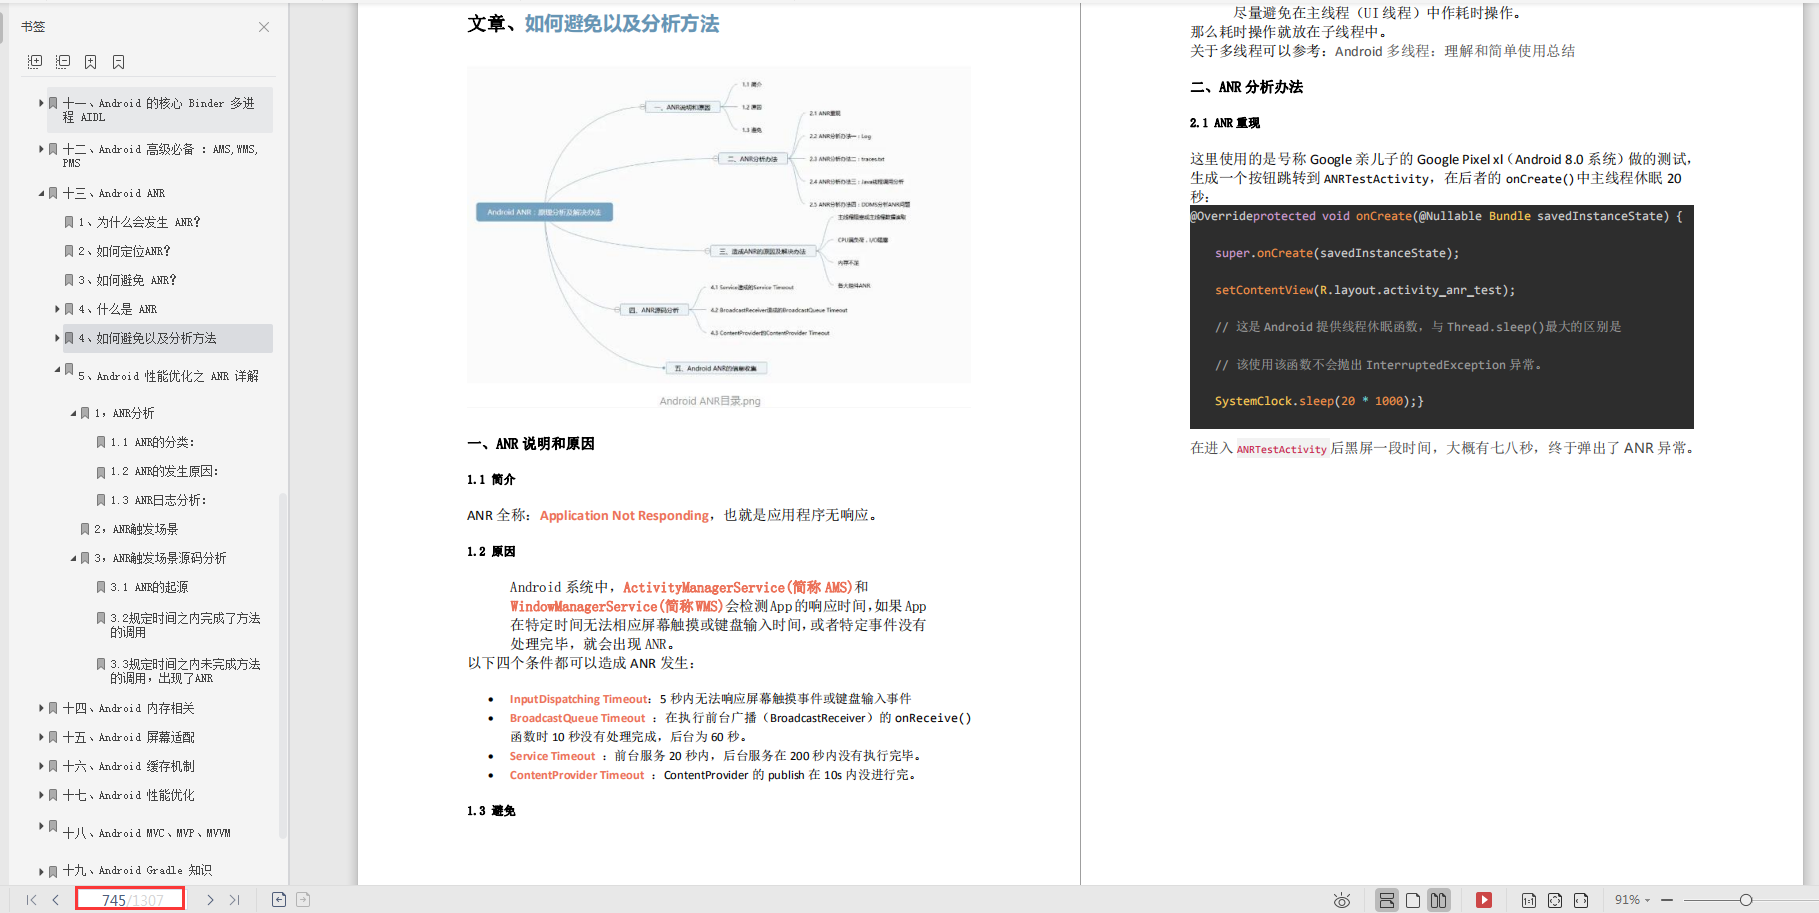
Task: Click the collapse all bookmarks icon
Action: pos(63,62)
